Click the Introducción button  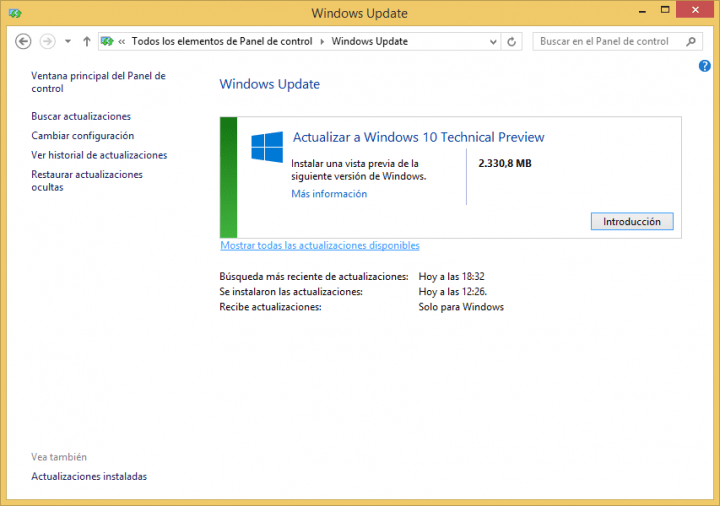[632, 221]
